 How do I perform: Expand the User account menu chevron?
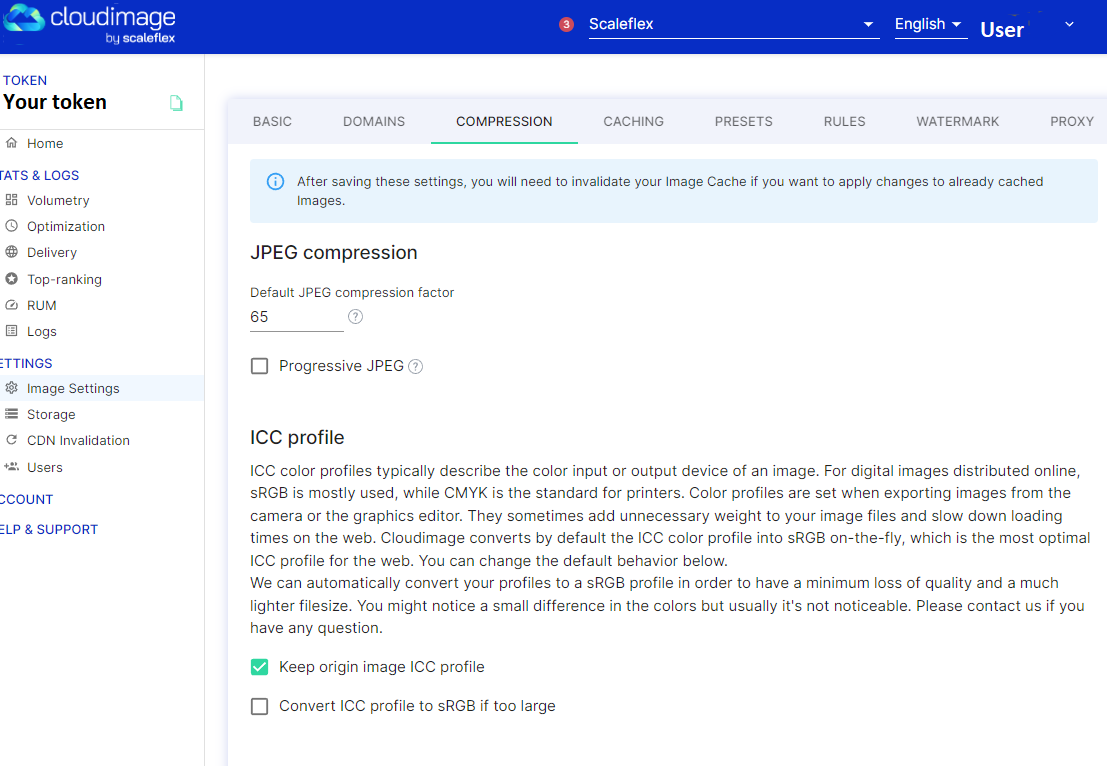(1069, 25)
